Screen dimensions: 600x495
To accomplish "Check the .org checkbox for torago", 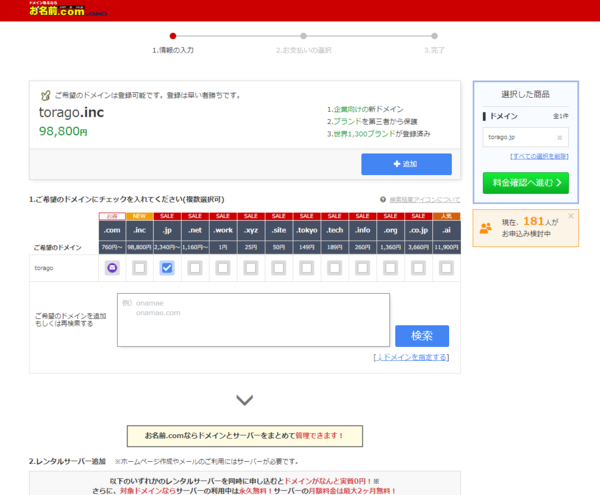I will tap(391, 268).
